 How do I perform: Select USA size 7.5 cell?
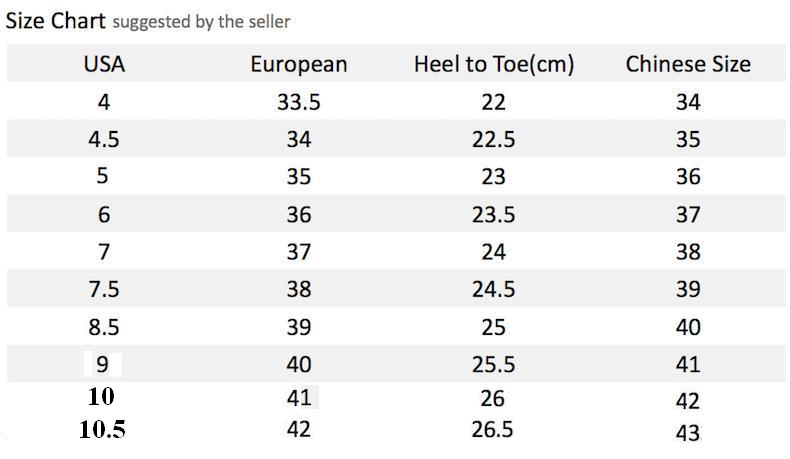104,289
